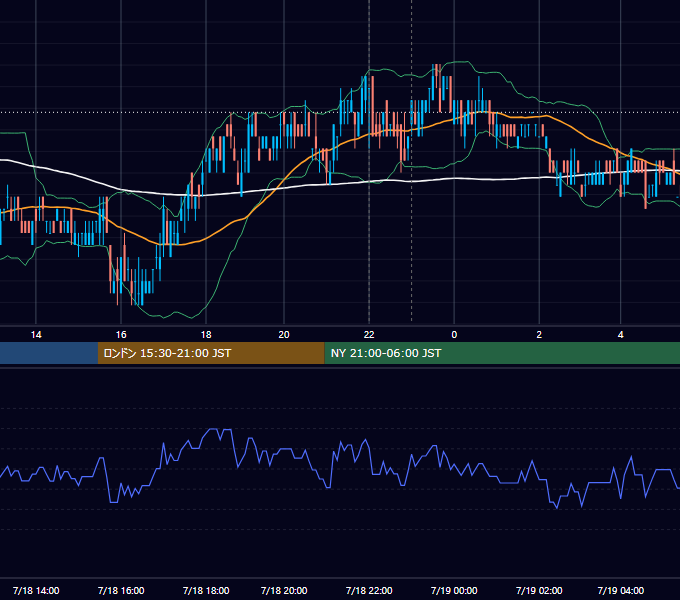This screenshot has height=600, width=680.
Task: Click the NY 21:00-06:00 JST session bar
Action: point(502,353)
